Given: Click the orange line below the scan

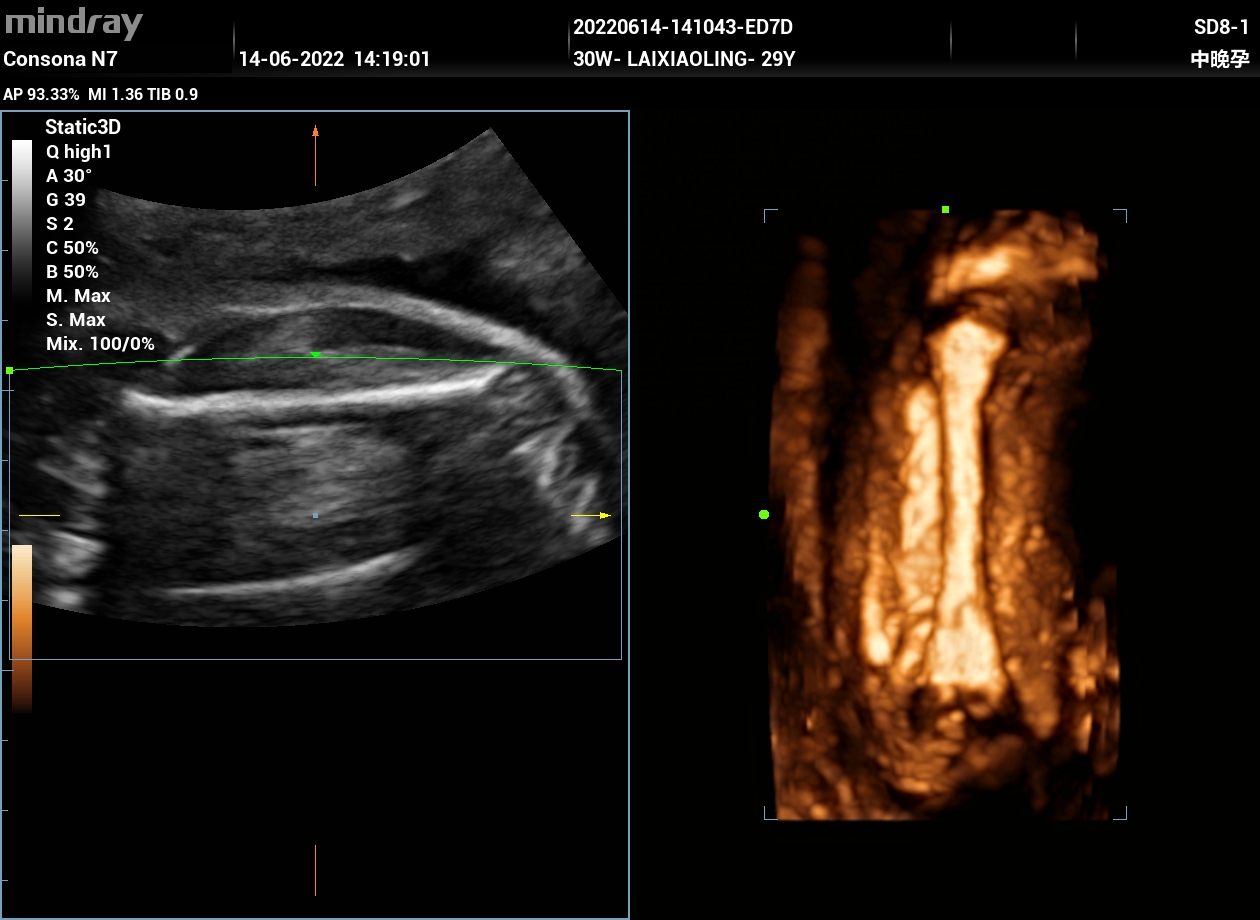Looking at the screenshot, I should [x=315, y=870].
